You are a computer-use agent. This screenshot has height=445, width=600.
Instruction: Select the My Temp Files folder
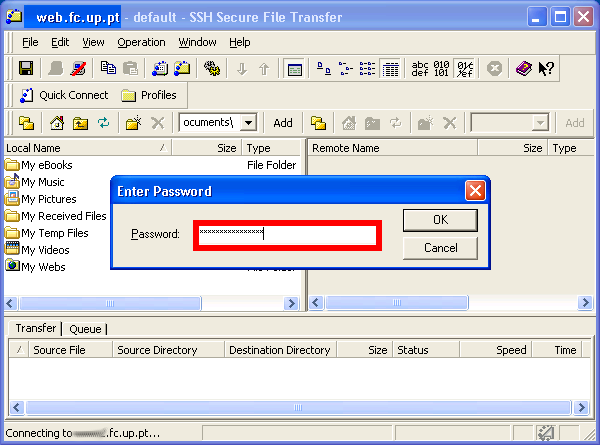[x=47, y=233]
